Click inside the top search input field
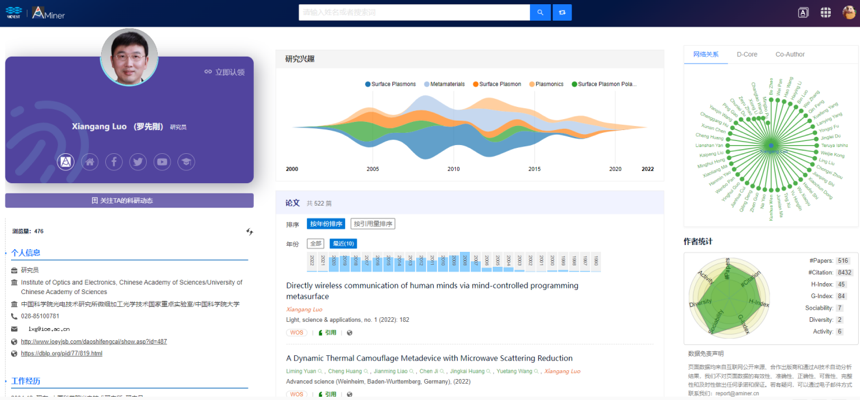 pyautogui.click(x=414, y=12)
